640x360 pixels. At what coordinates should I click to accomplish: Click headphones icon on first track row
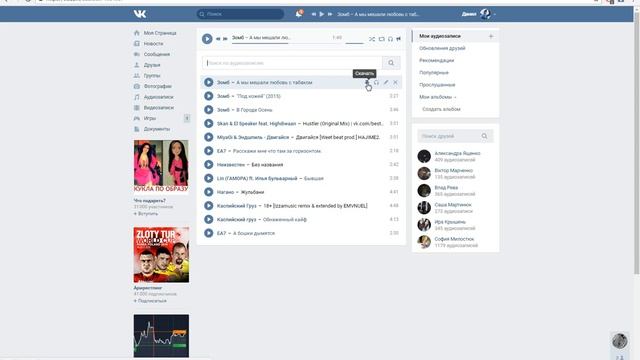pyautogui.click(x=376, y=82)
